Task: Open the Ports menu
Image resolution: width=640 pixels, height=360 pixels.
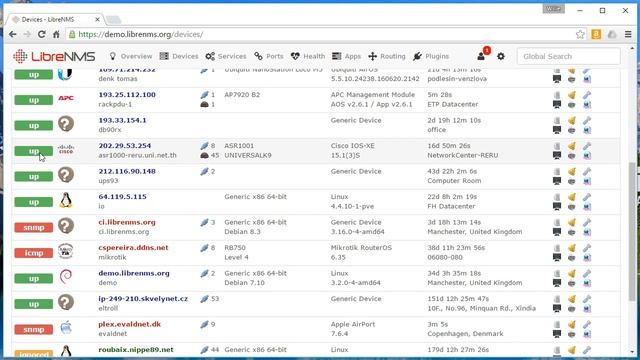Action: click(x=269, y=56)
